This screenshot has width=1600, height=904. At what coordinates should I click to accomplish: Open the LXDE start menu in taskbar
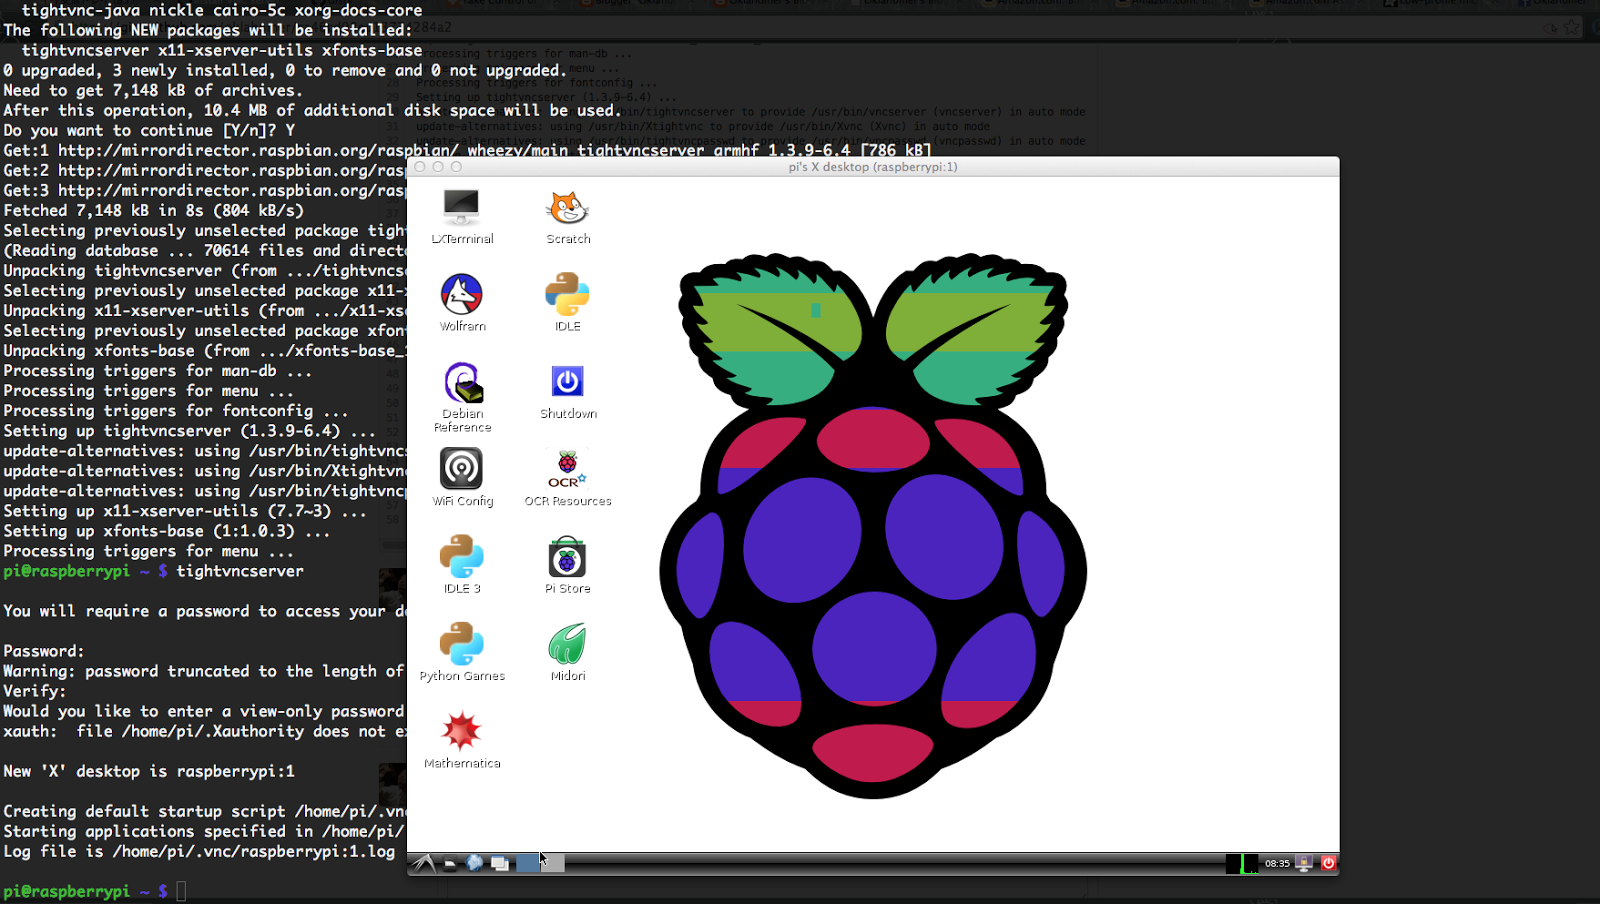tap(424, 863)
